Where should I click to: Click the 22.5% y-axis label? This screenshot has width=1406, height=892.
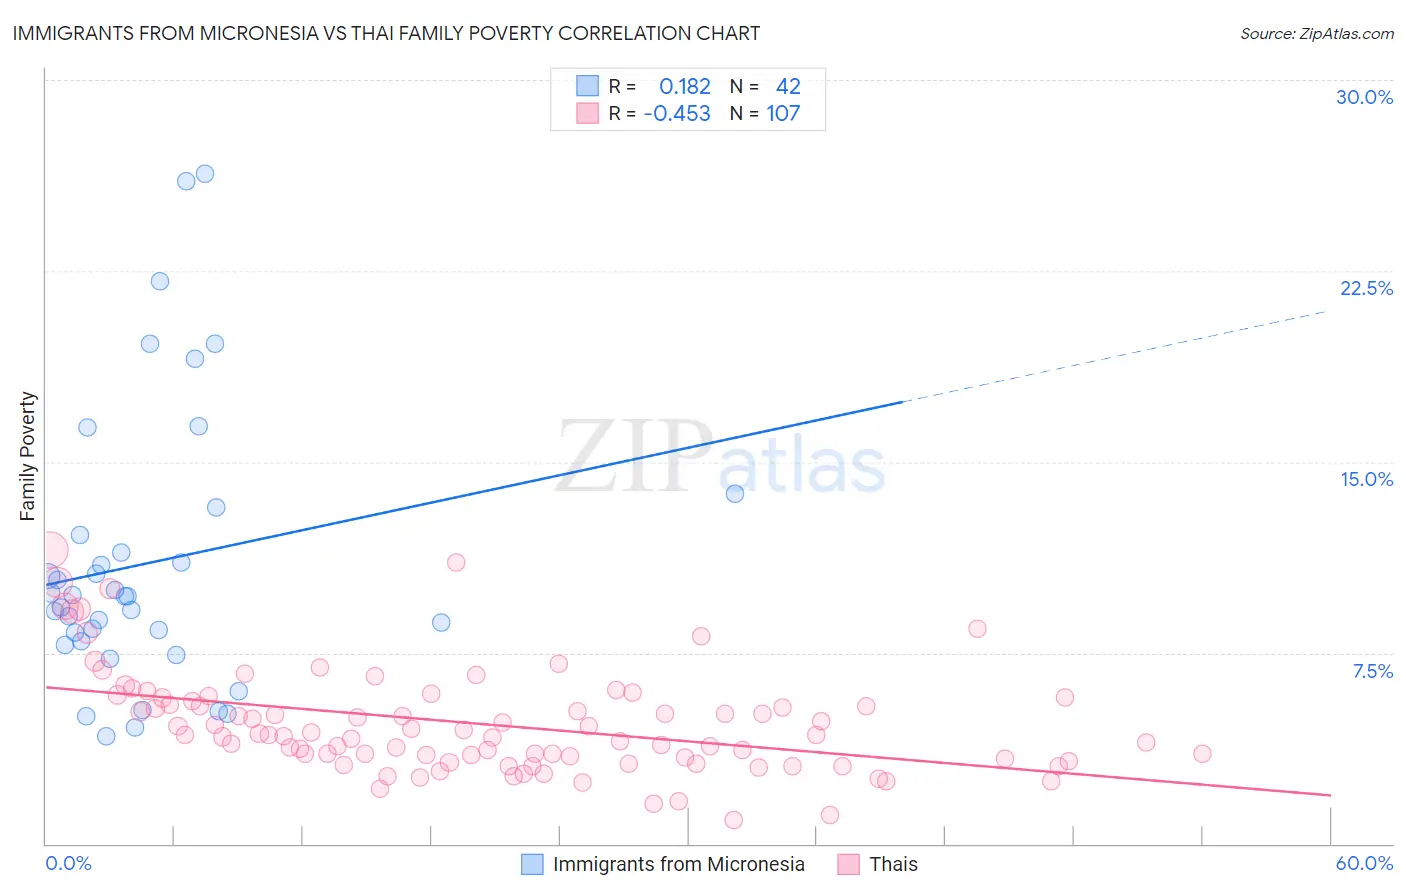(1366, 288)
